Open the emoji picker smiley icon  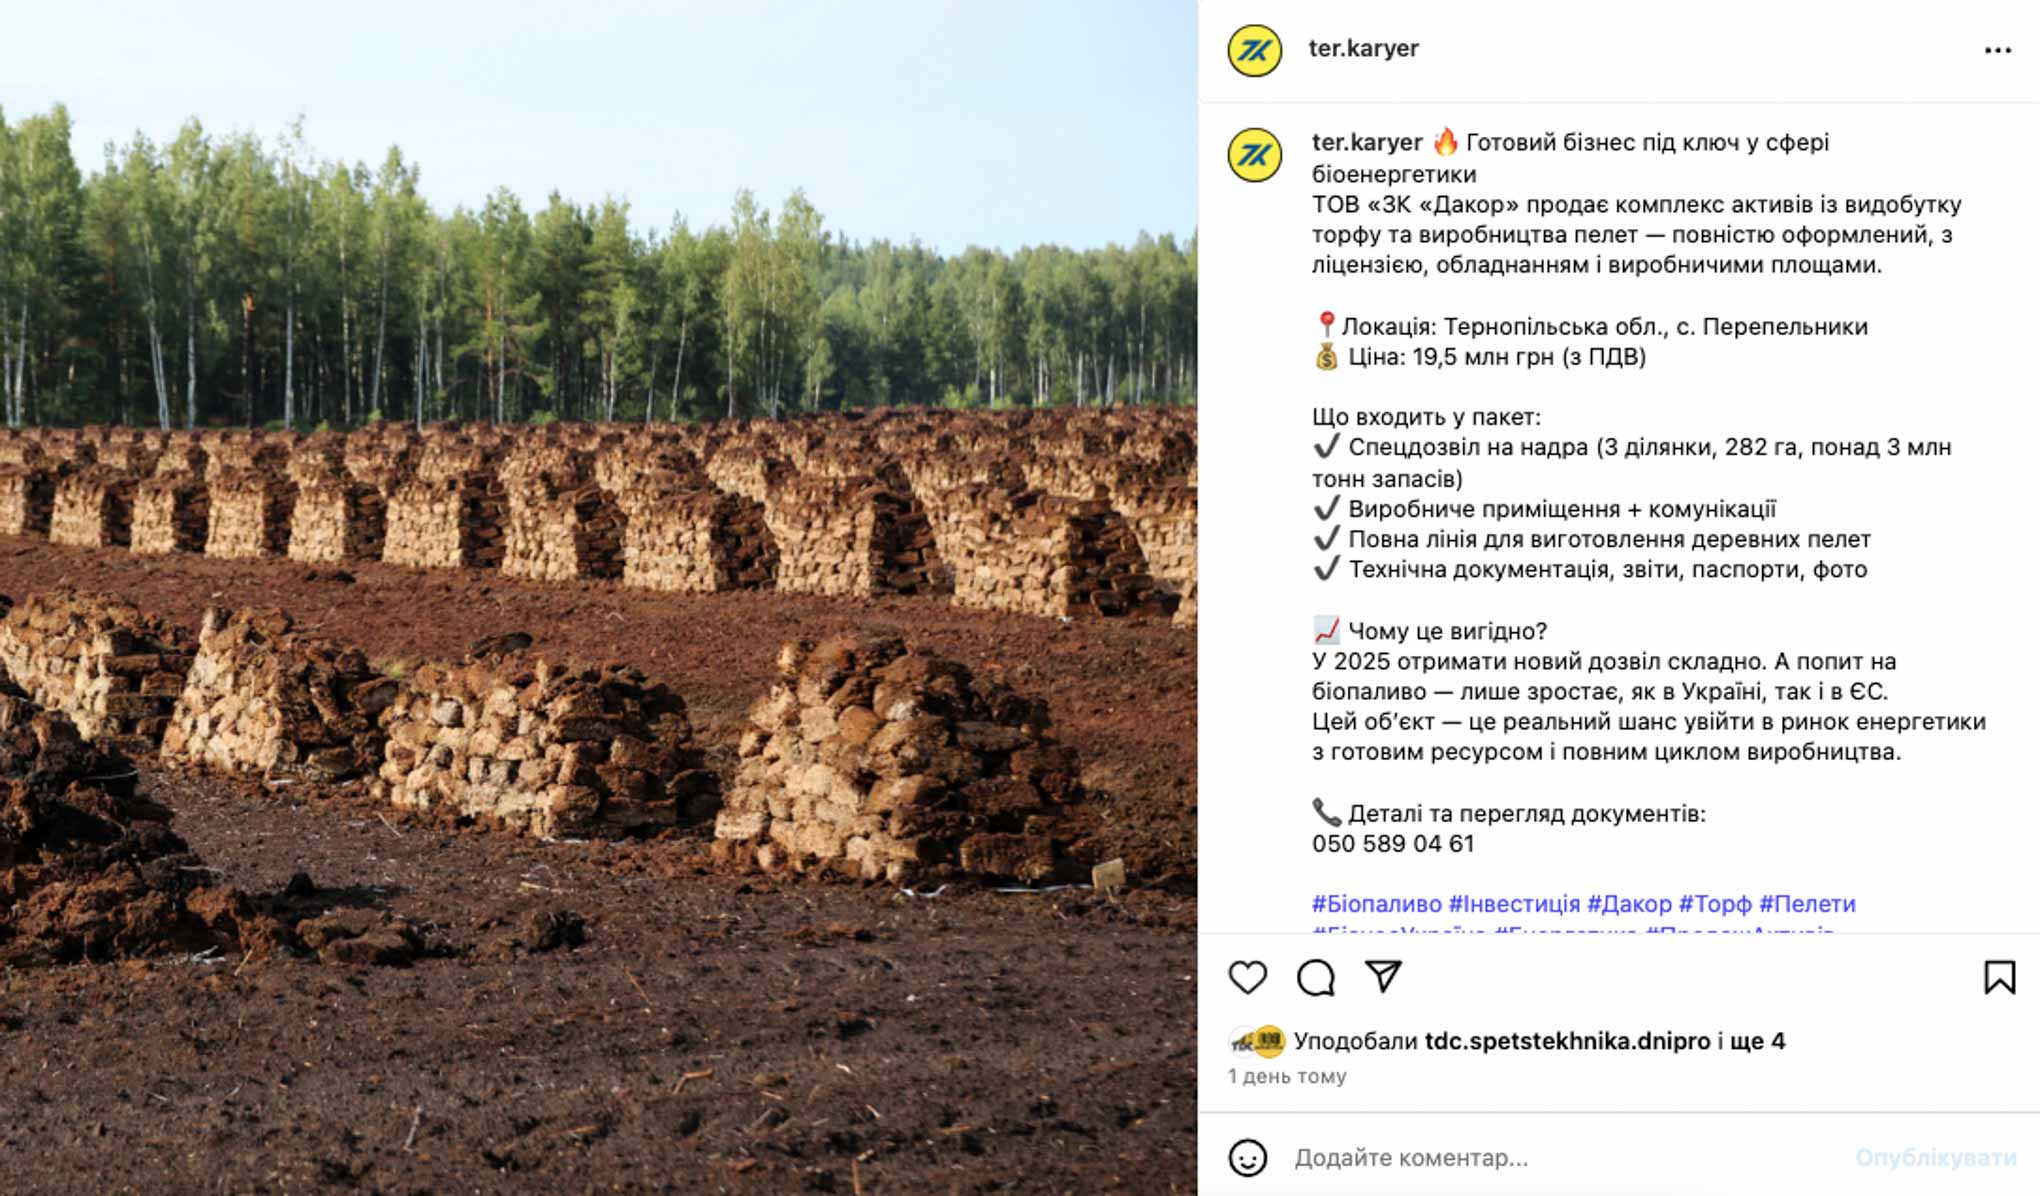point(1247,1158)
